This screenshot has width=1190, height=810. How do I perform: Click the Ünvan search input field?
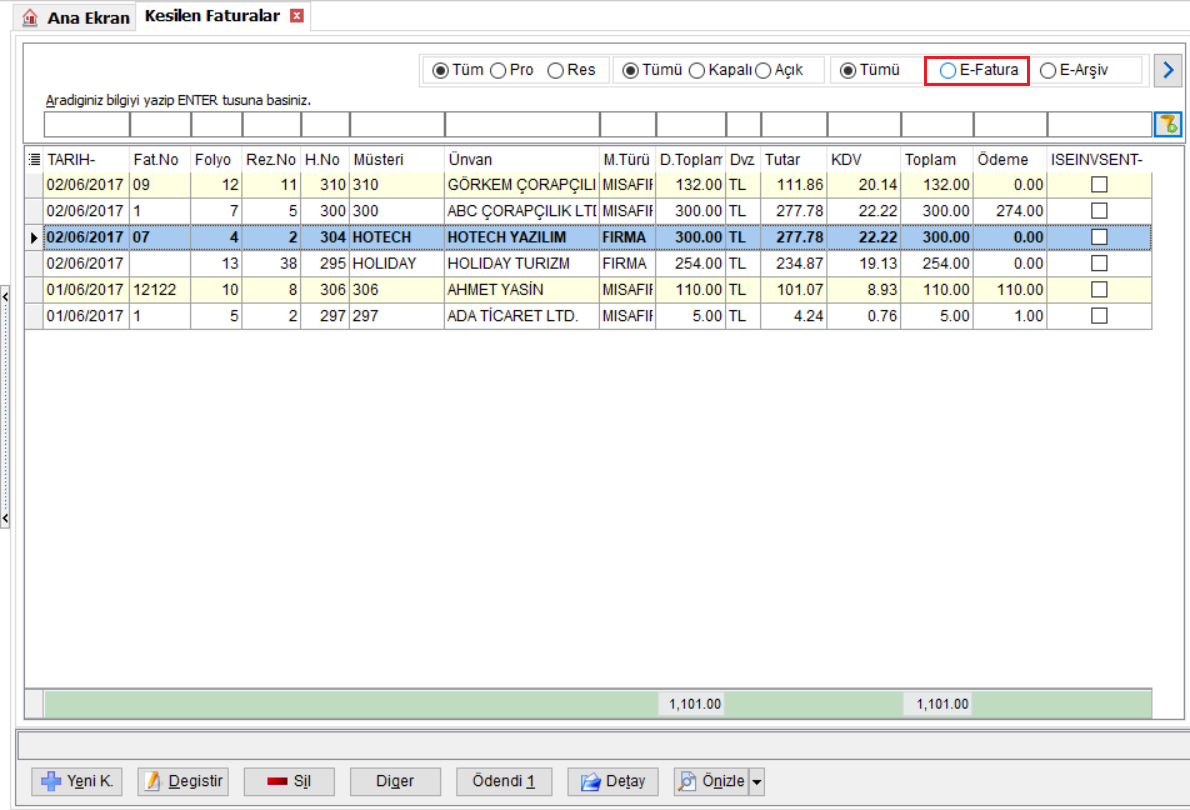pos(522,124)
